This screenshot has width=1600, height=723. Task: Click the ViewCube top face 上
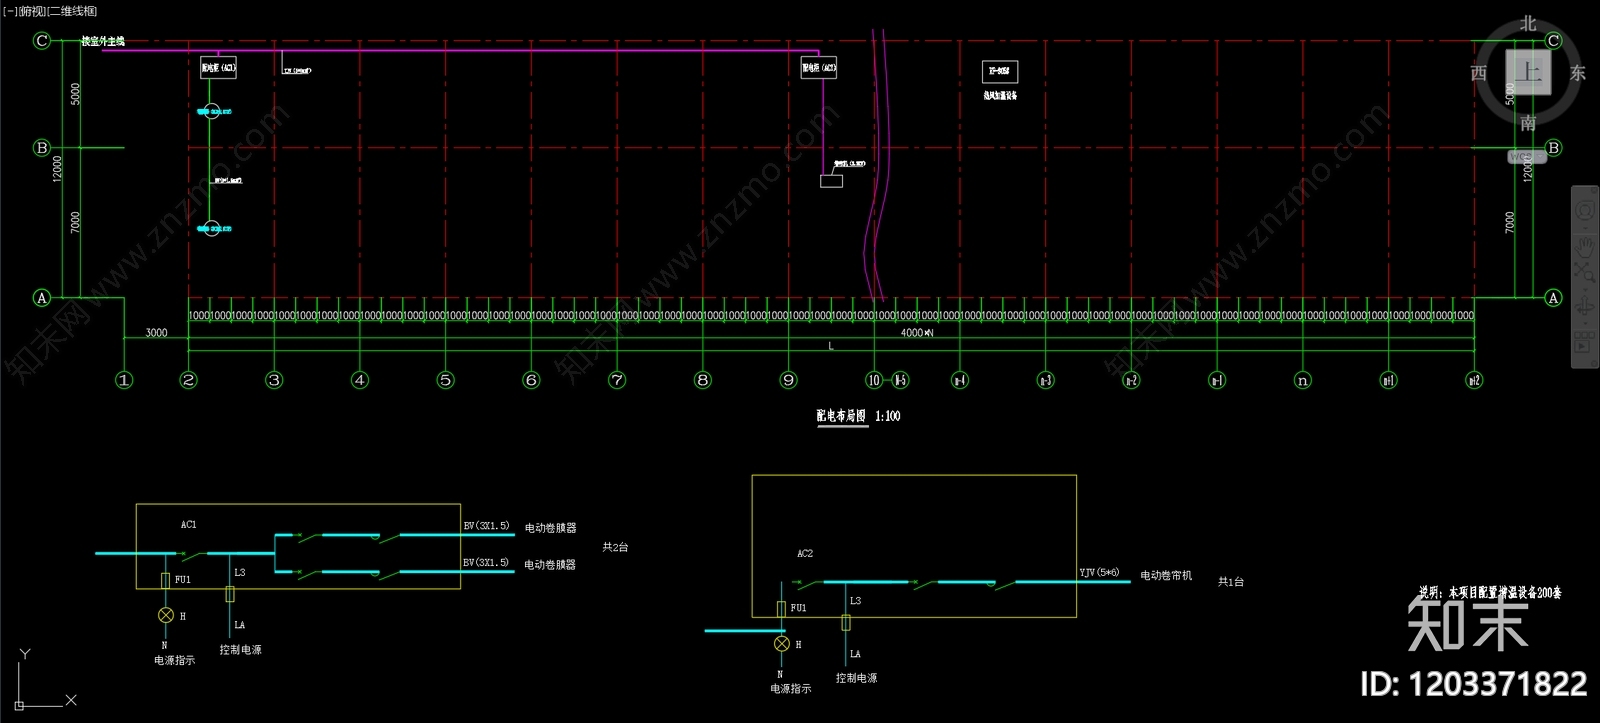click(x=1528, y=72)
